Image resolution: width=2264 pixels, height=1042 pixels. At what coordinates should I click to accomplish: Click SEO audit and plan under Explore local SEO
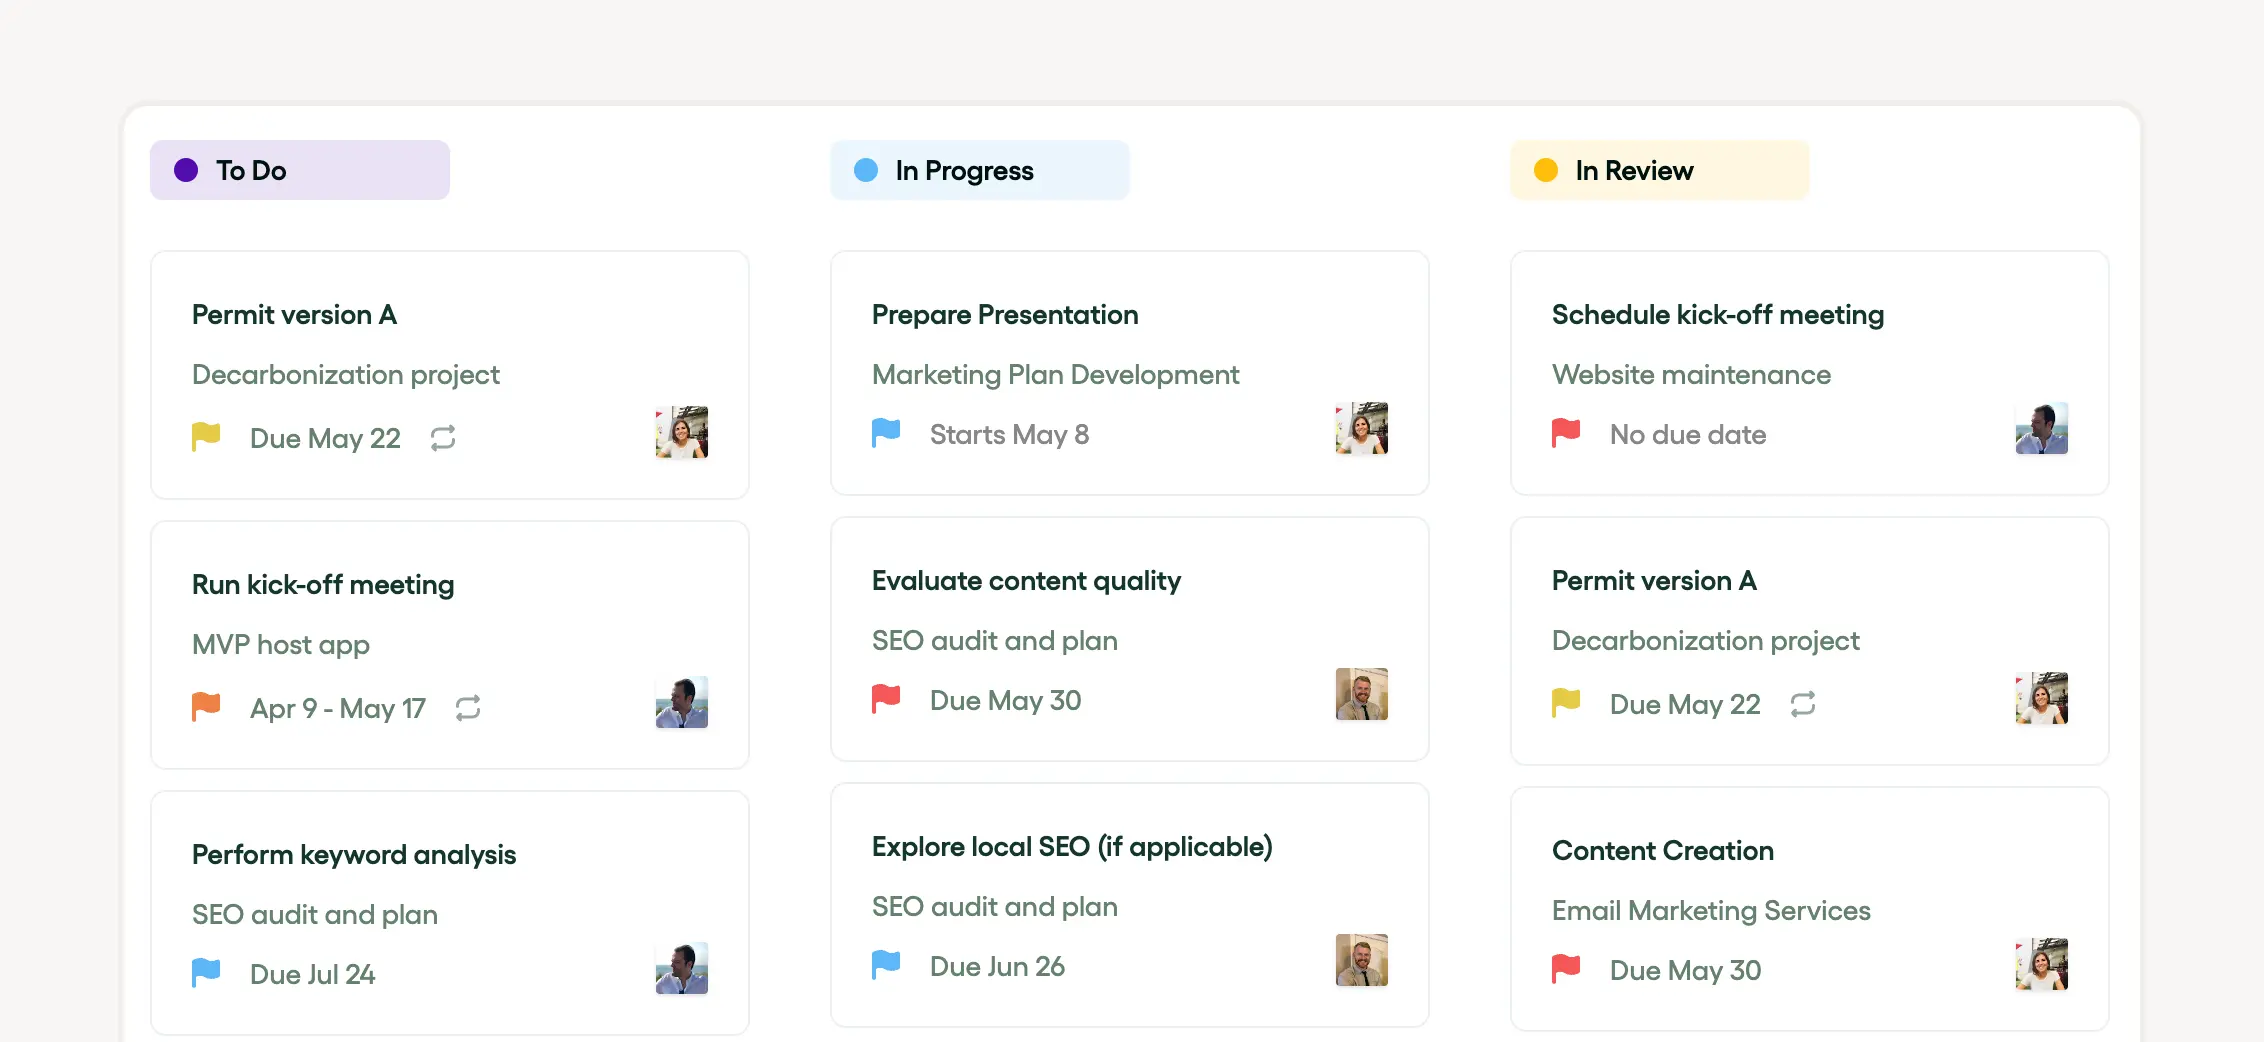point(995,907)
